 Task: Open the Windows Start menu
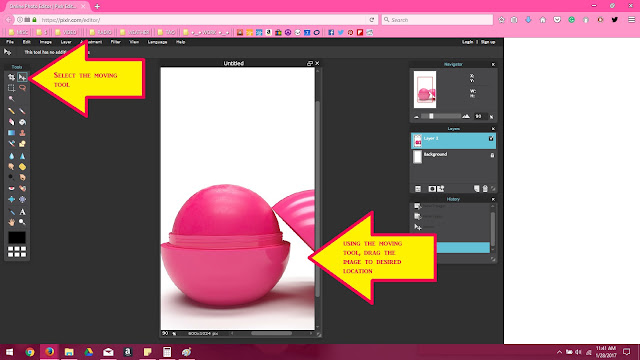(9, 352)
